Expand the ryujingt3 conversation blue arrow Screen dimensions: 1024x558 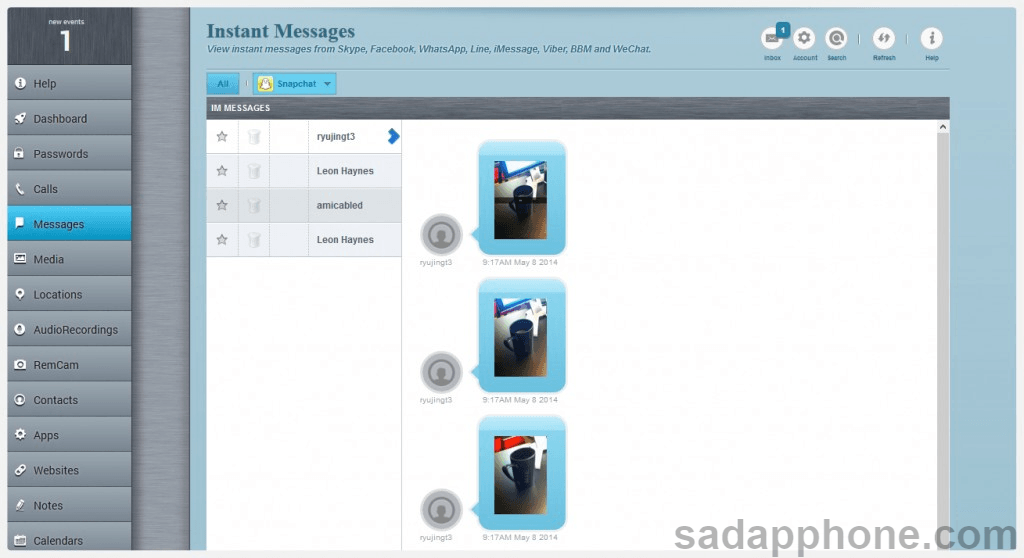(x=393, y=136)
